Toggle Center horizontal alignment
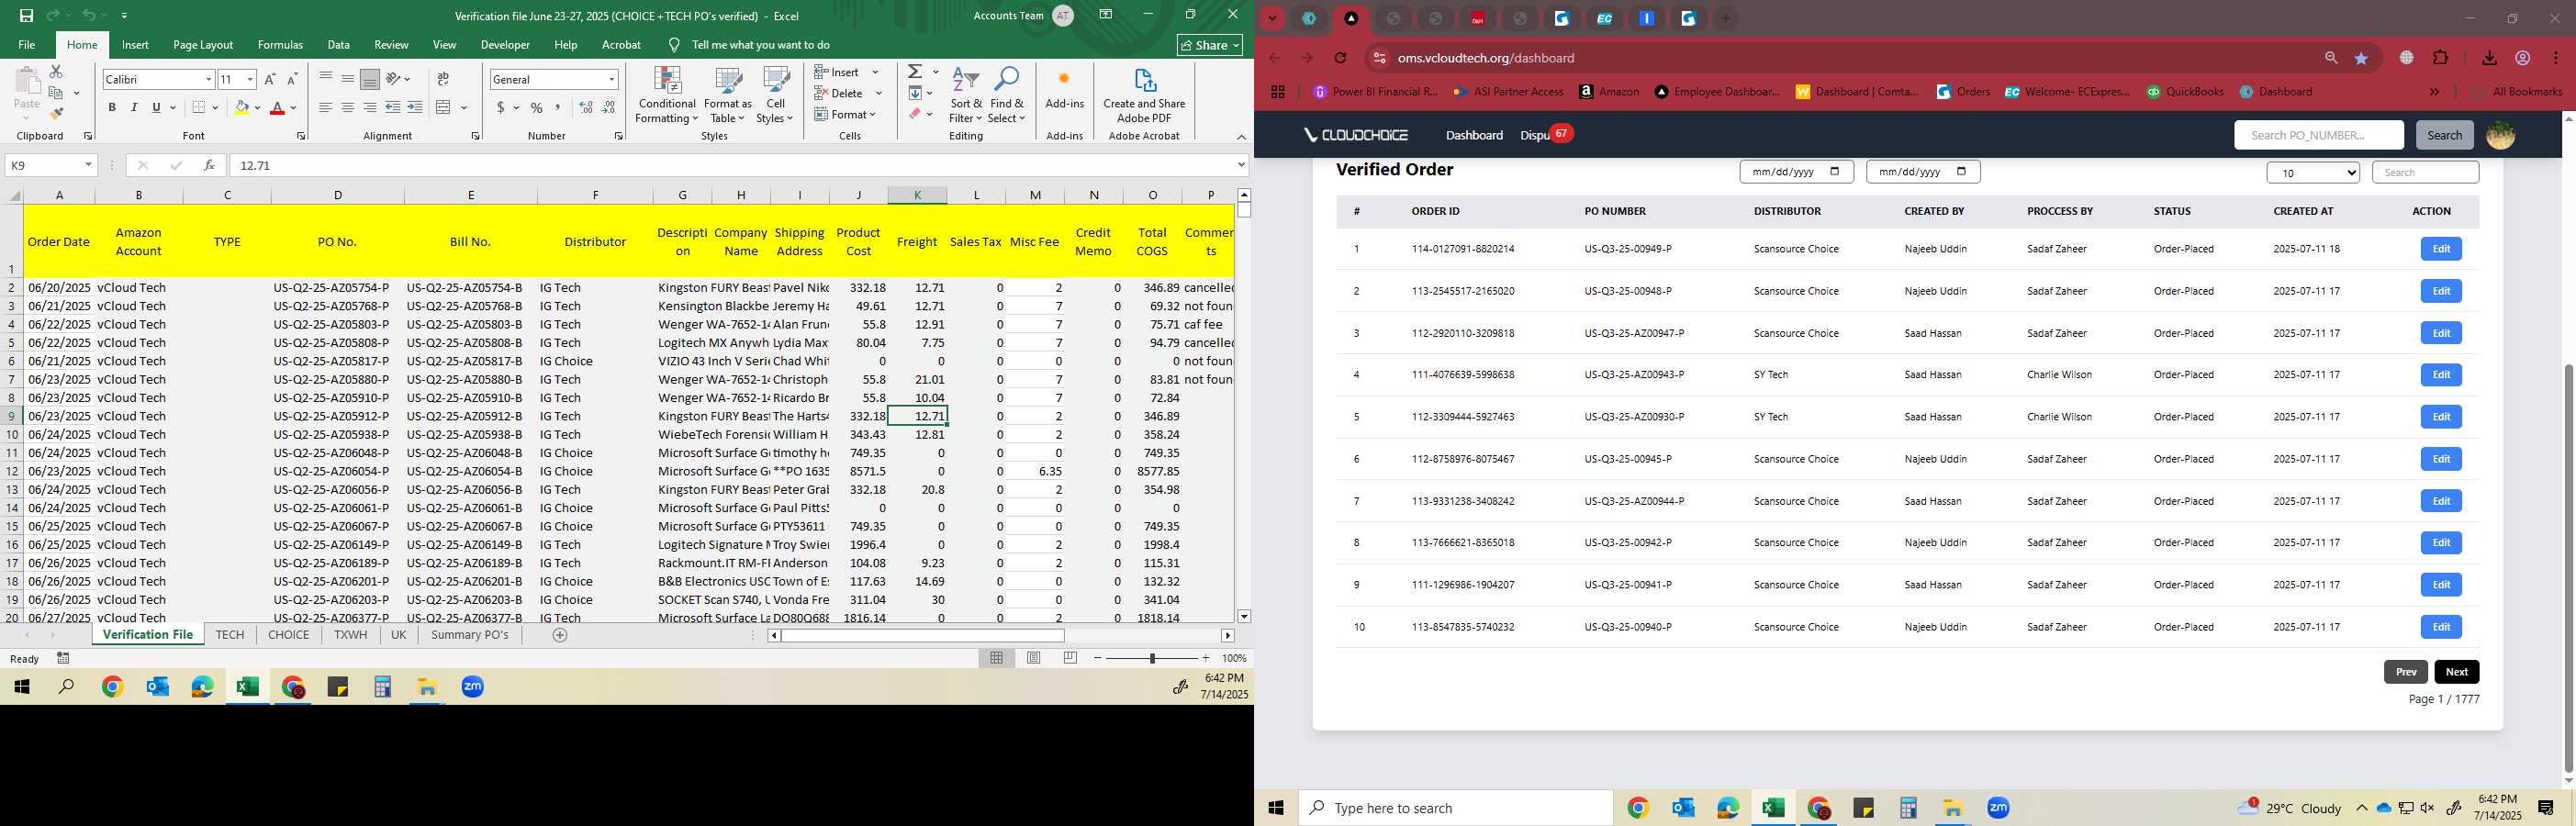 (348, 107)
